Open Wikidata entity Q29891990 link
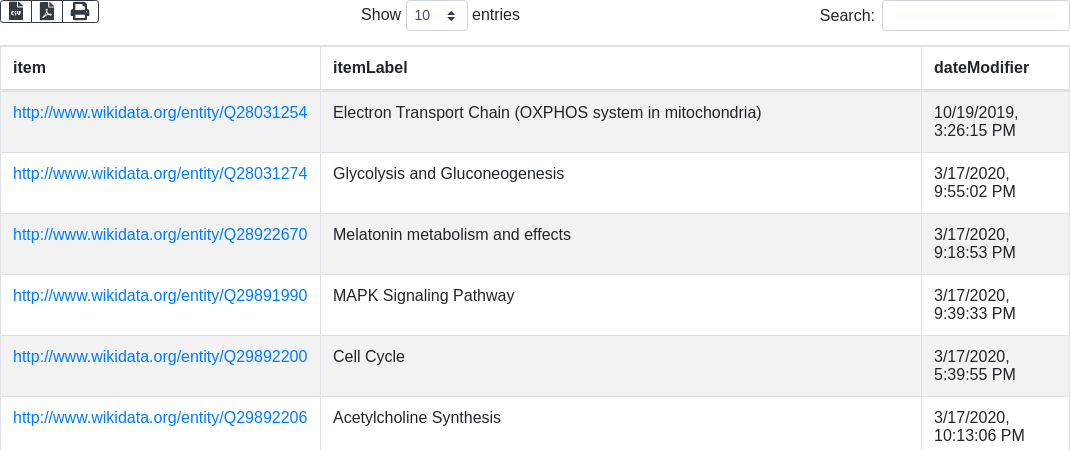The width and height of the screenshot is (1070, 450). click(x=160, y=296)
